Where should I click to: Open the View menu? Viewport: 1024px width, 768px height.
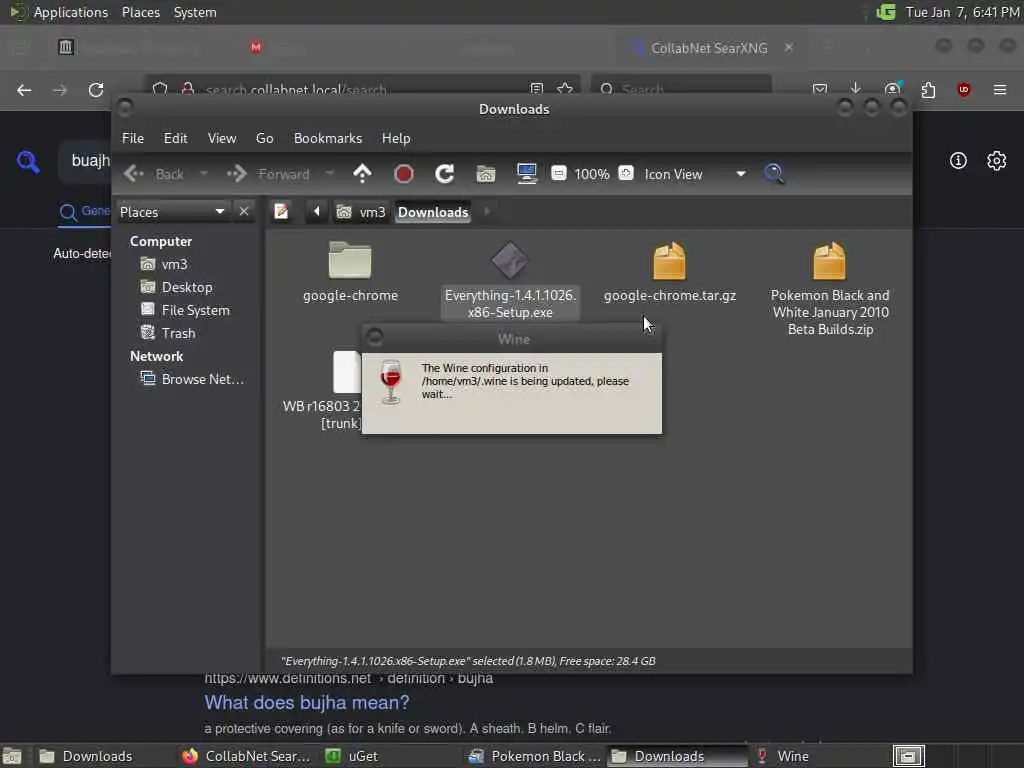point(222,138)
